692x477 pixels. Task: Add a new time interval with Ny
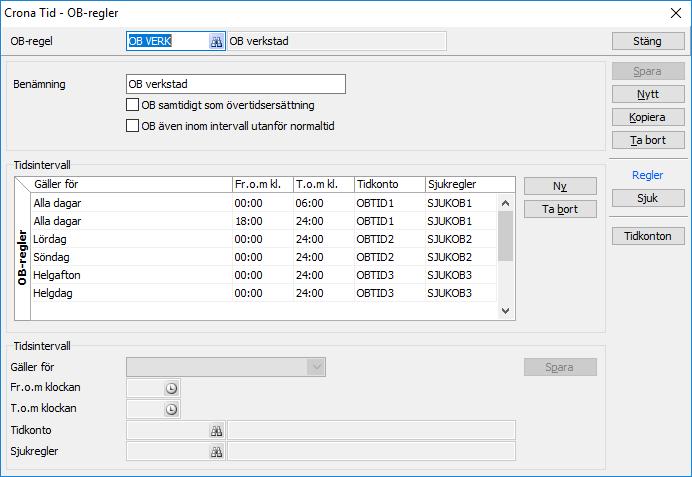pyautogui.click(x=560, y=186)
